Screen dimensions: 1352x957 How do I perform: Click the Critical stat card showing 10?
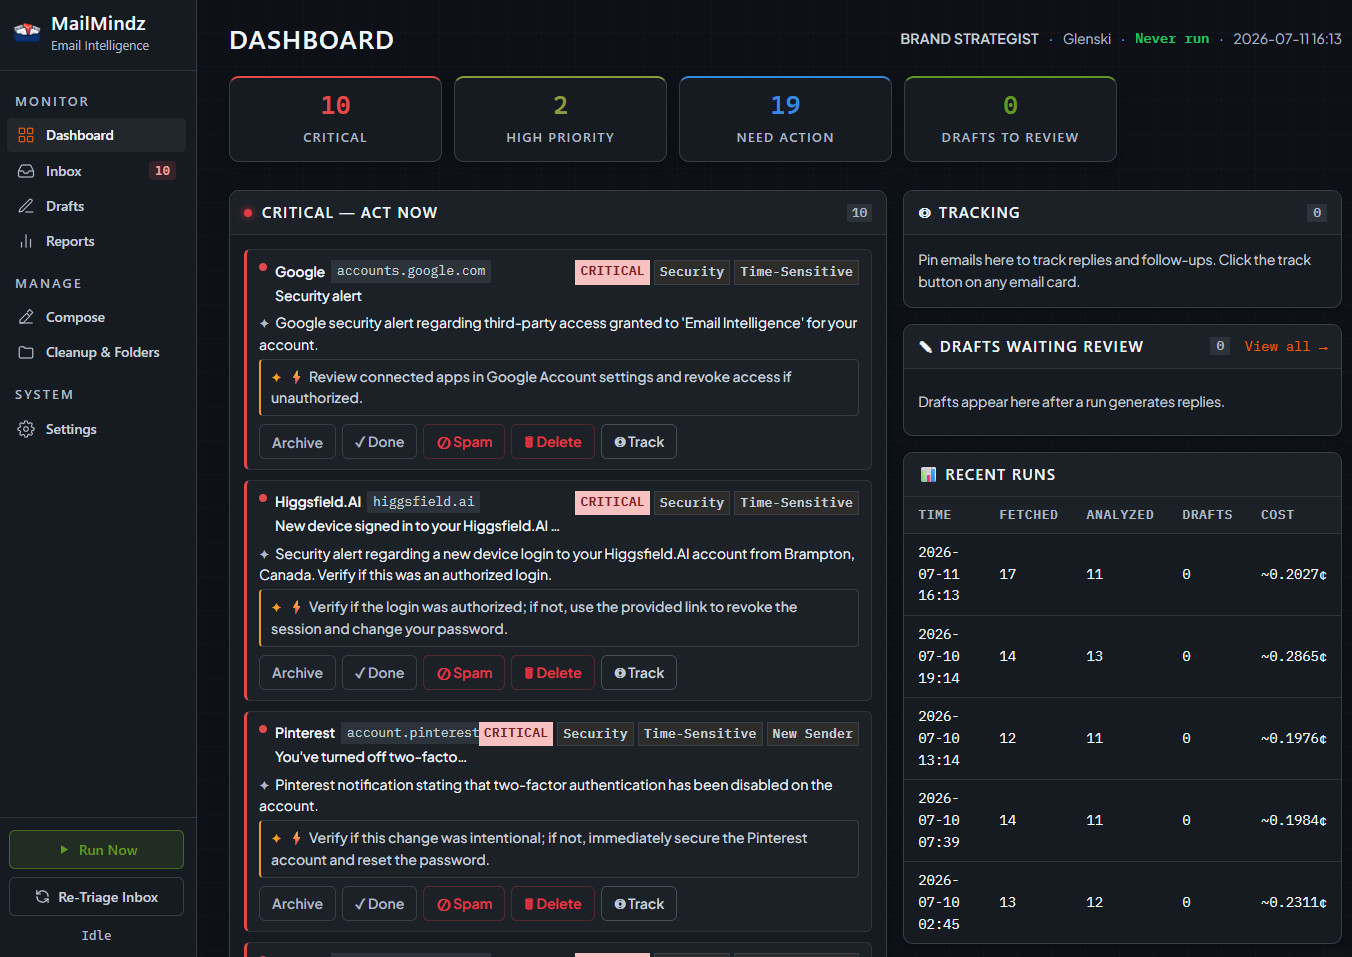click(x=335, y=119)
